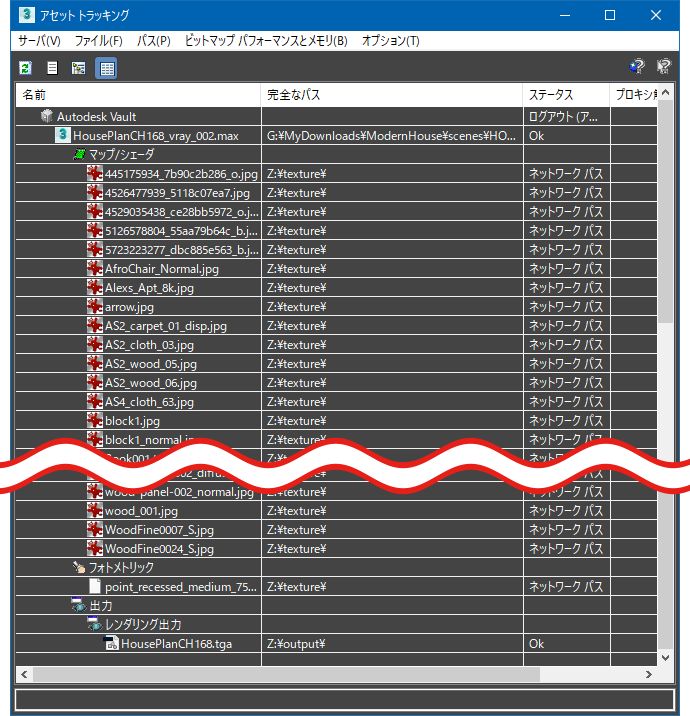
Task: Select the マップ/シェーダ group row
Action: (x=337, y=154)
